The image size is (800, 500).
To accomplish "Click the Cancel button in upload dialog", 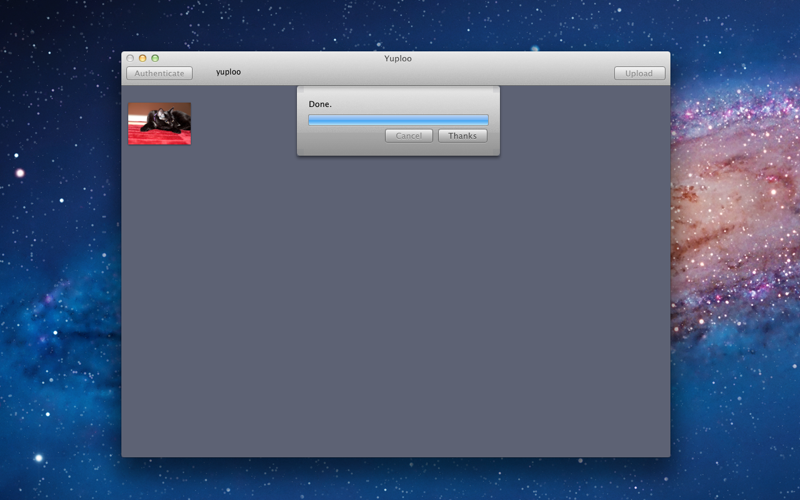I will coord(409,136).
